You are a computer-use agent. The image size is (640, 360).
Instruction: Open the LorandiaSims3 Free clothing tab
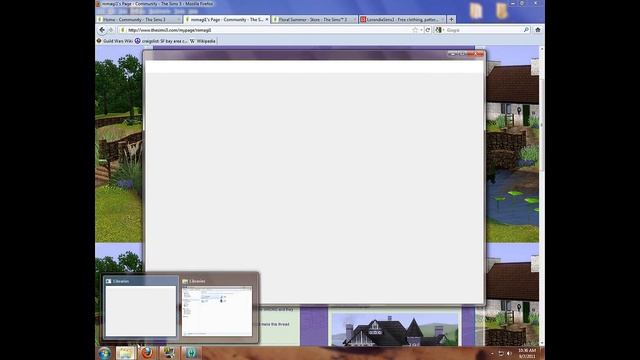coord(402,19)
